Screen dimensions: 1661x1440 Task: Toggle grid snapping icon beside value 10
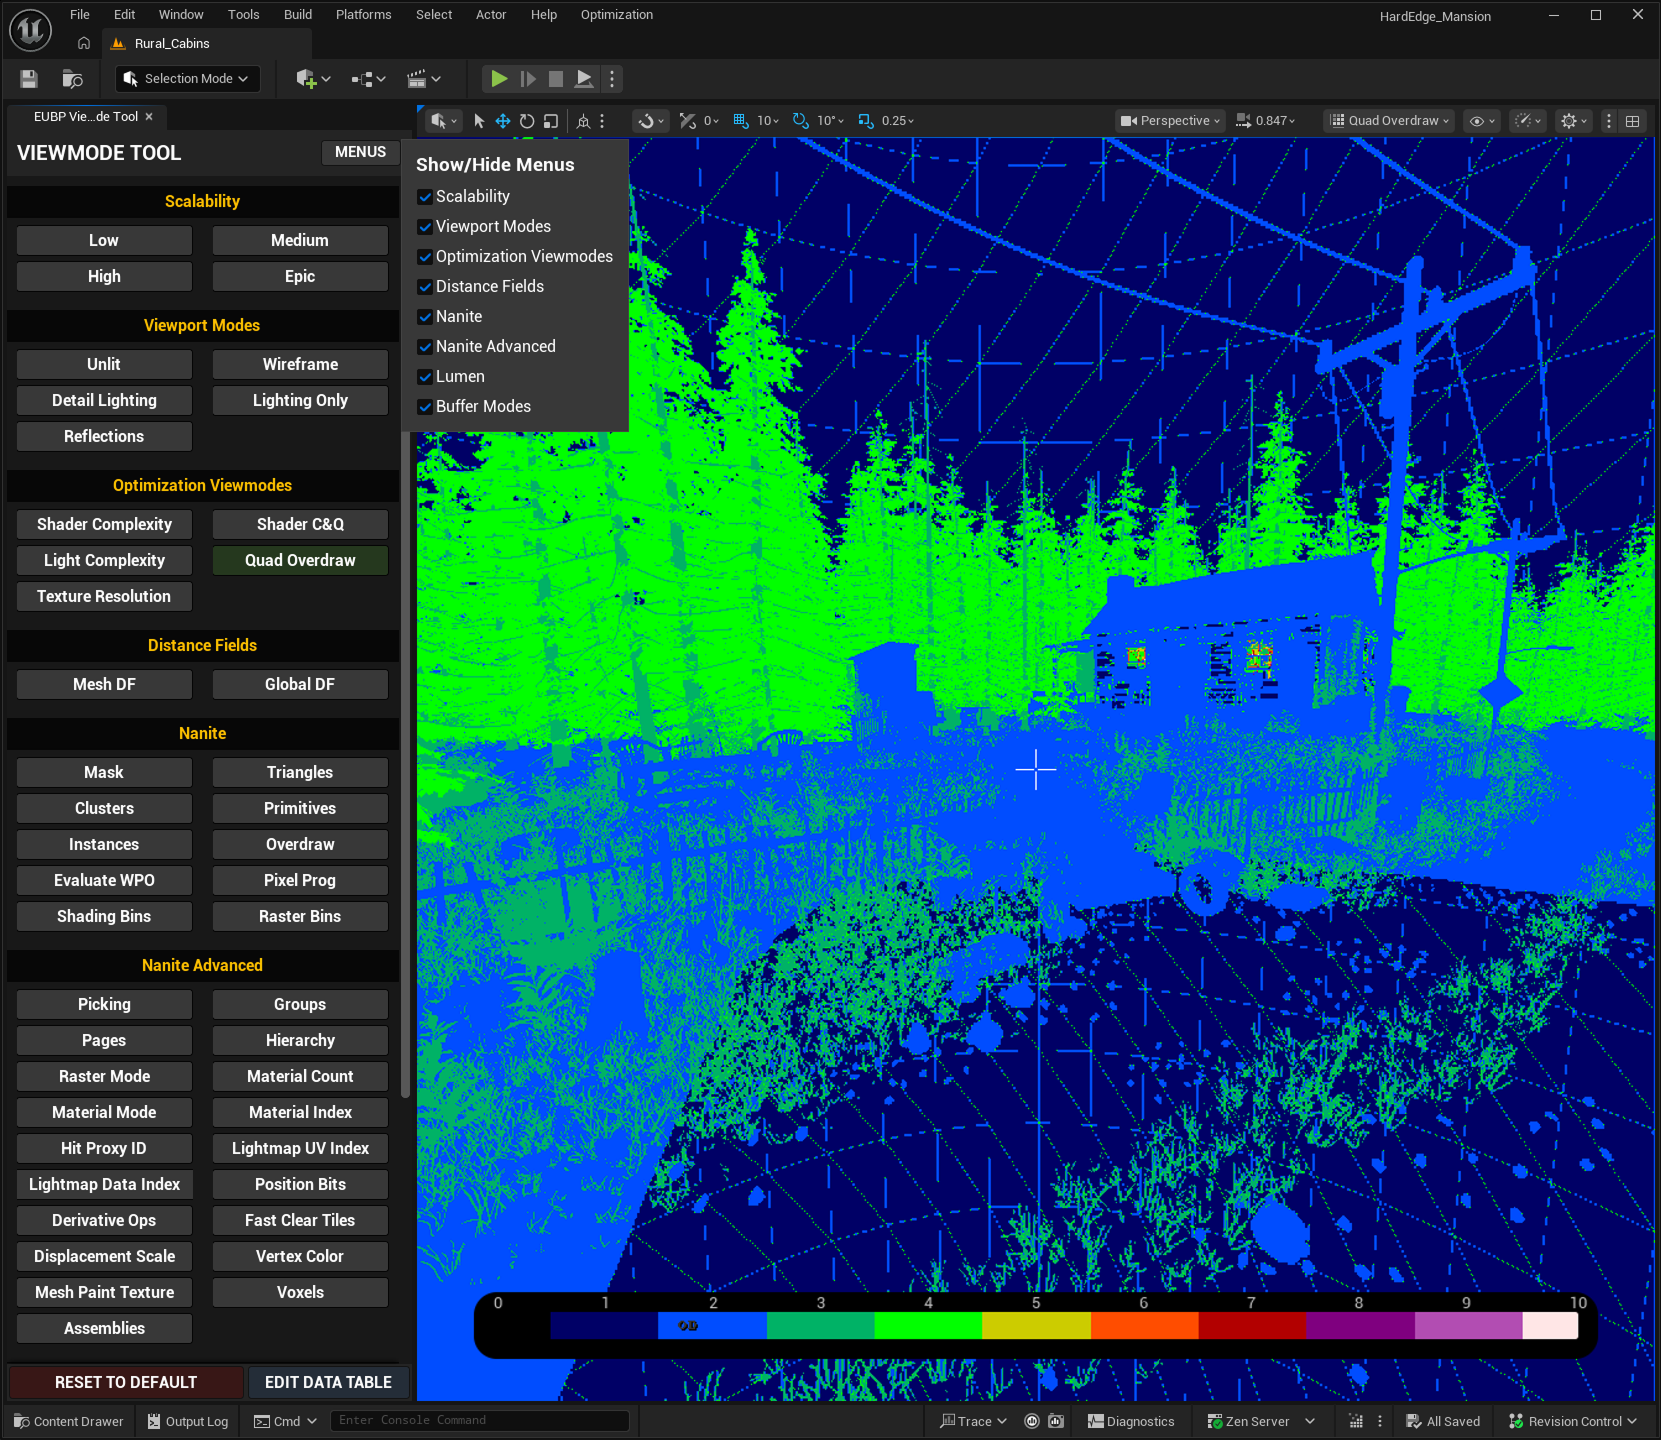[x=741, y=121]
